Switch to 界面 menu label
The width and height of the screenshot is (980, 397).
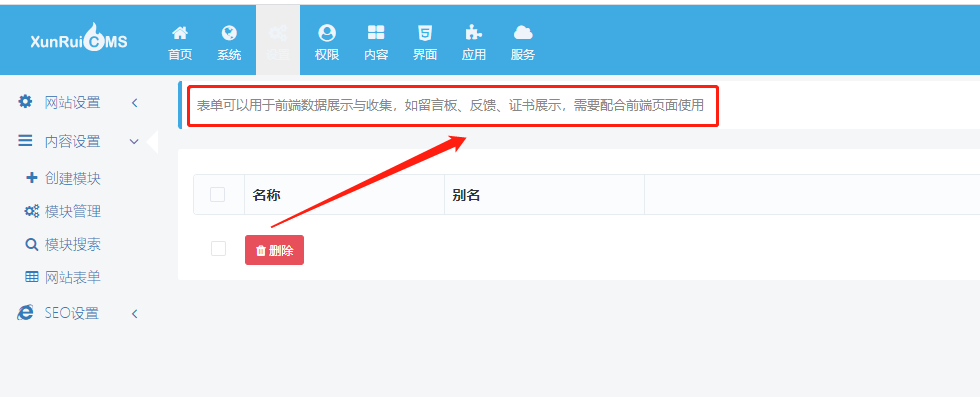(x=425, y=54)
